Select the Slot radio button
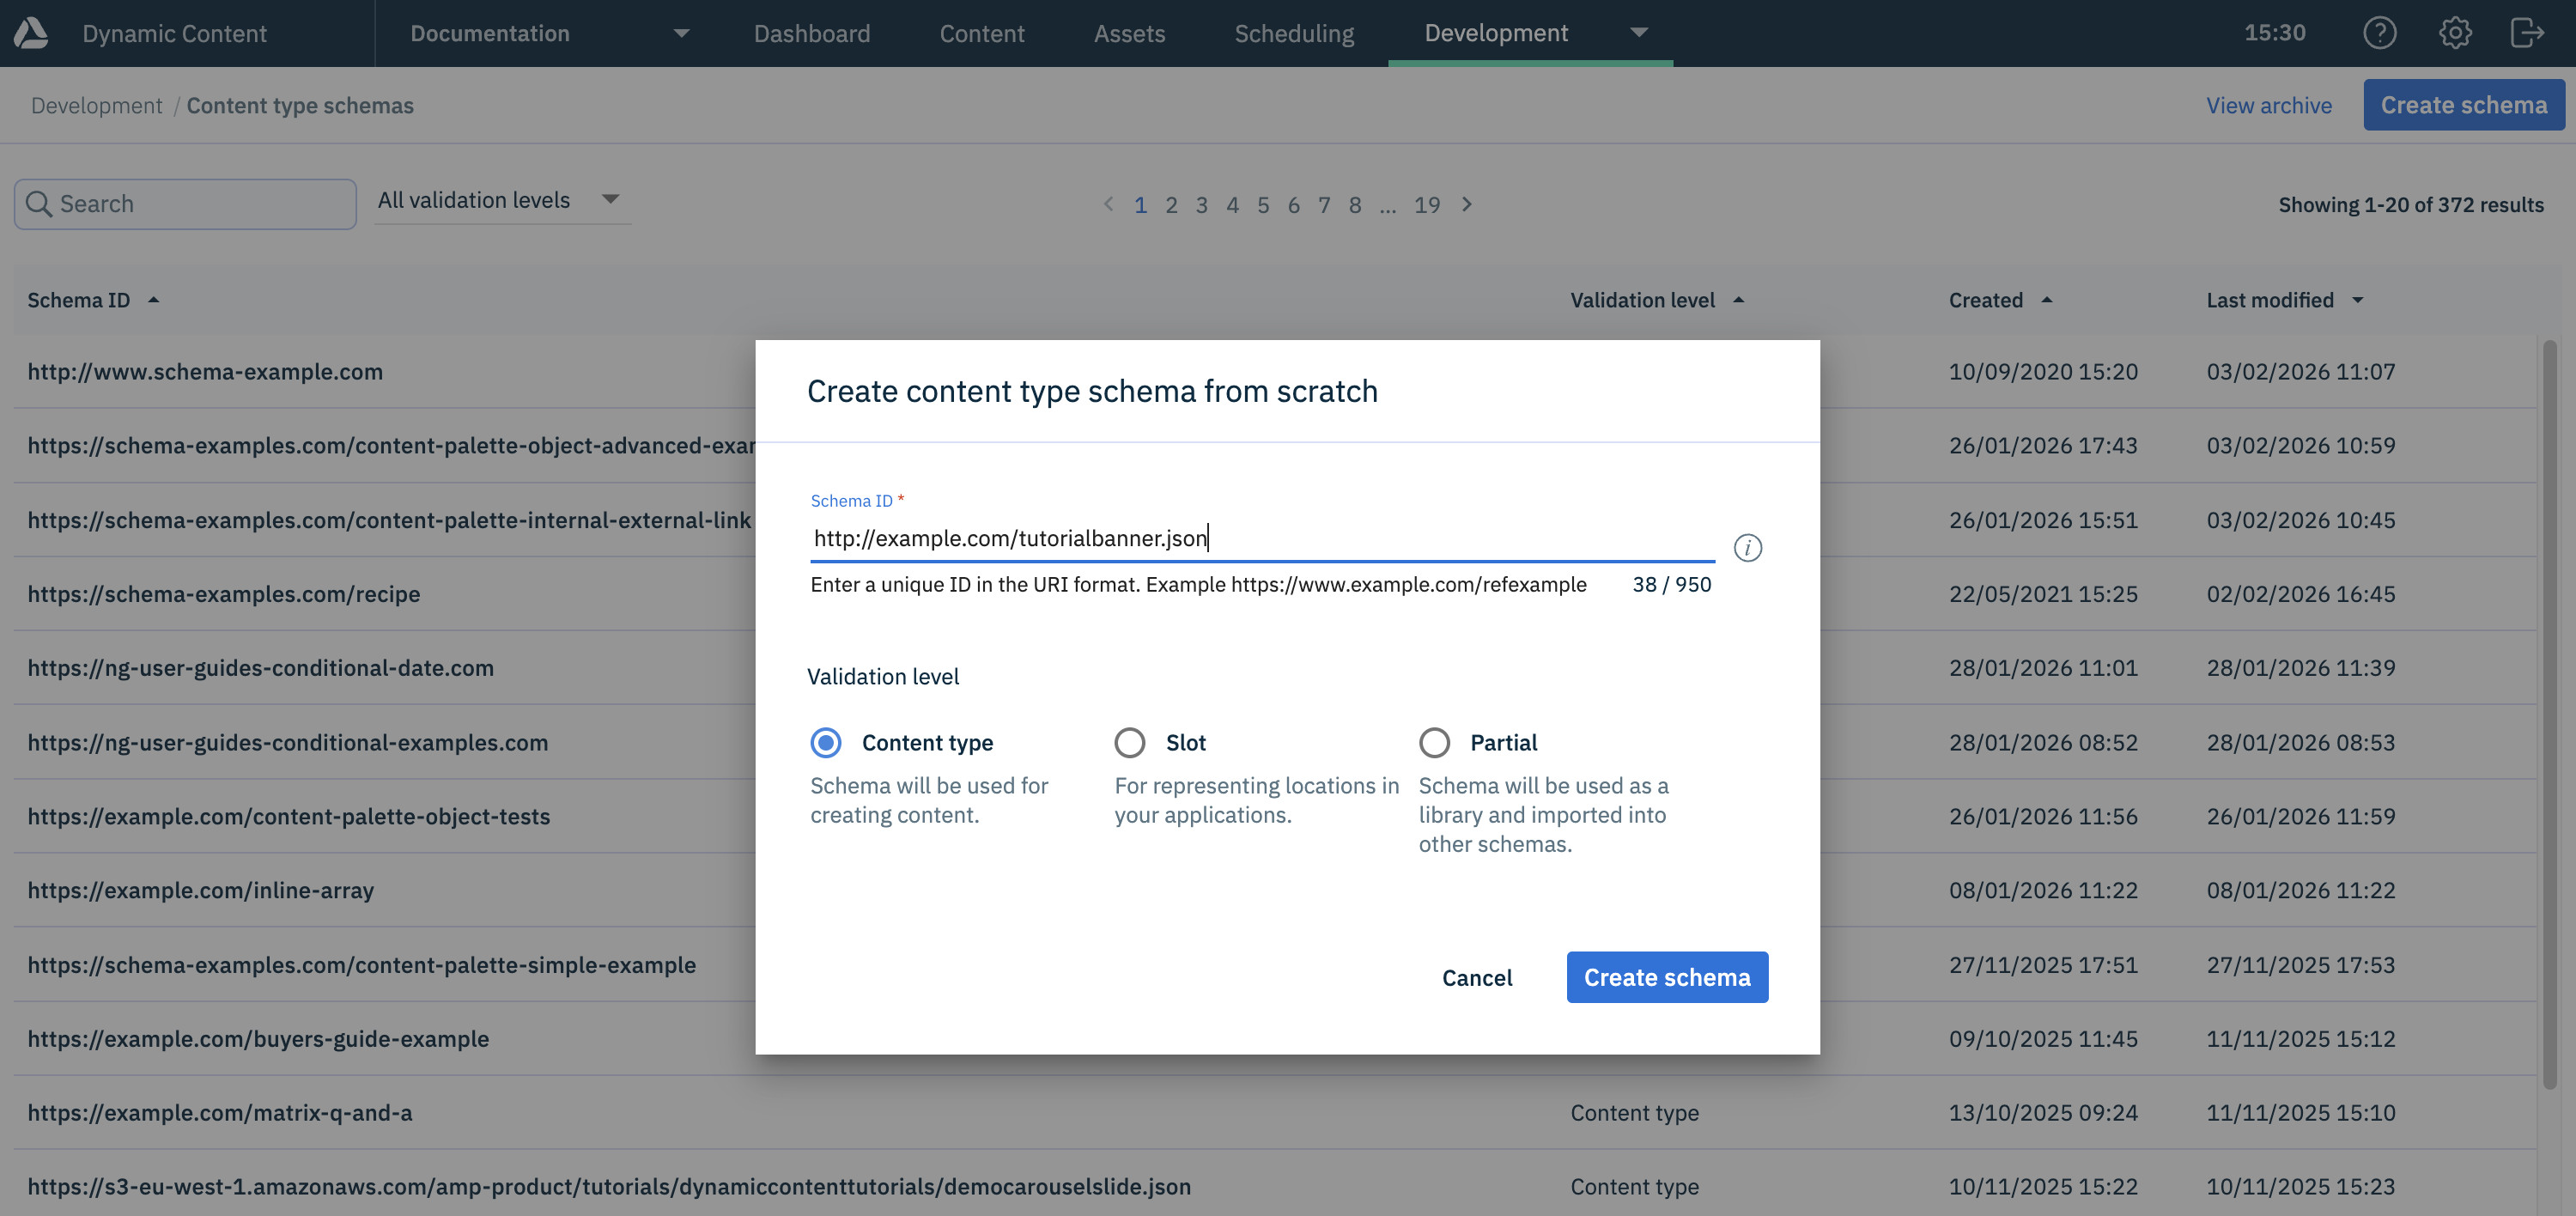Viewport: 2576px width, 1216px height. 1129,743
